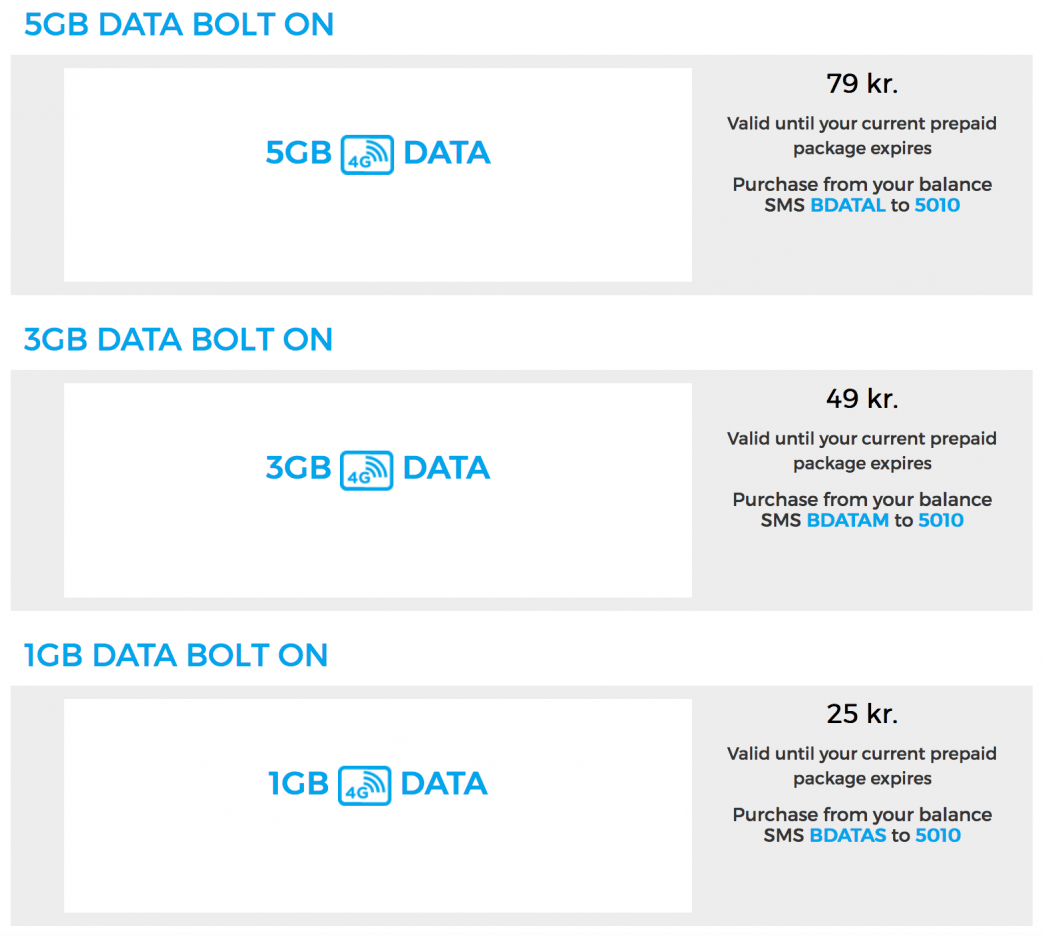Screen dimensions: 1042x936
Task: Click the 25 kr. price
Action: point(862,714)
